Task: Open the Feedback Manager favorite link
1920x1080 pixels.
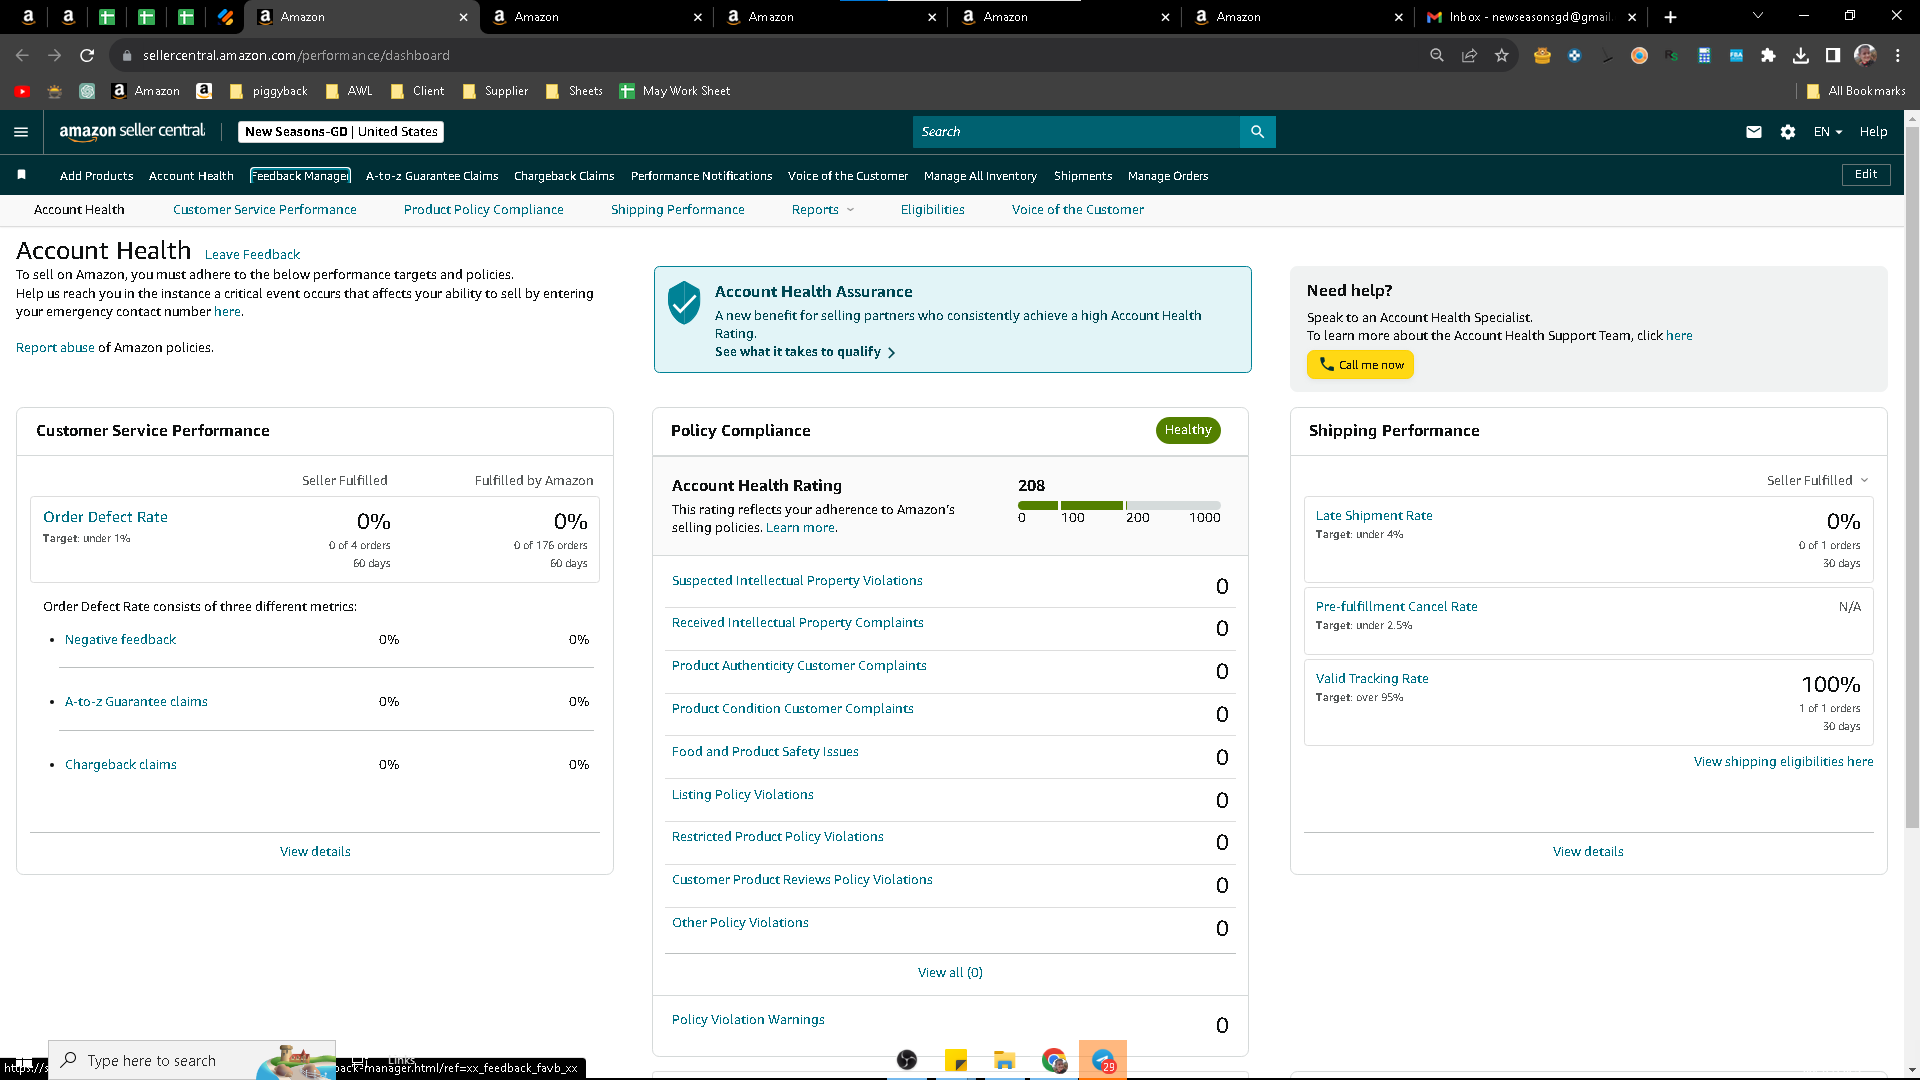Action: tap(300, 176)
